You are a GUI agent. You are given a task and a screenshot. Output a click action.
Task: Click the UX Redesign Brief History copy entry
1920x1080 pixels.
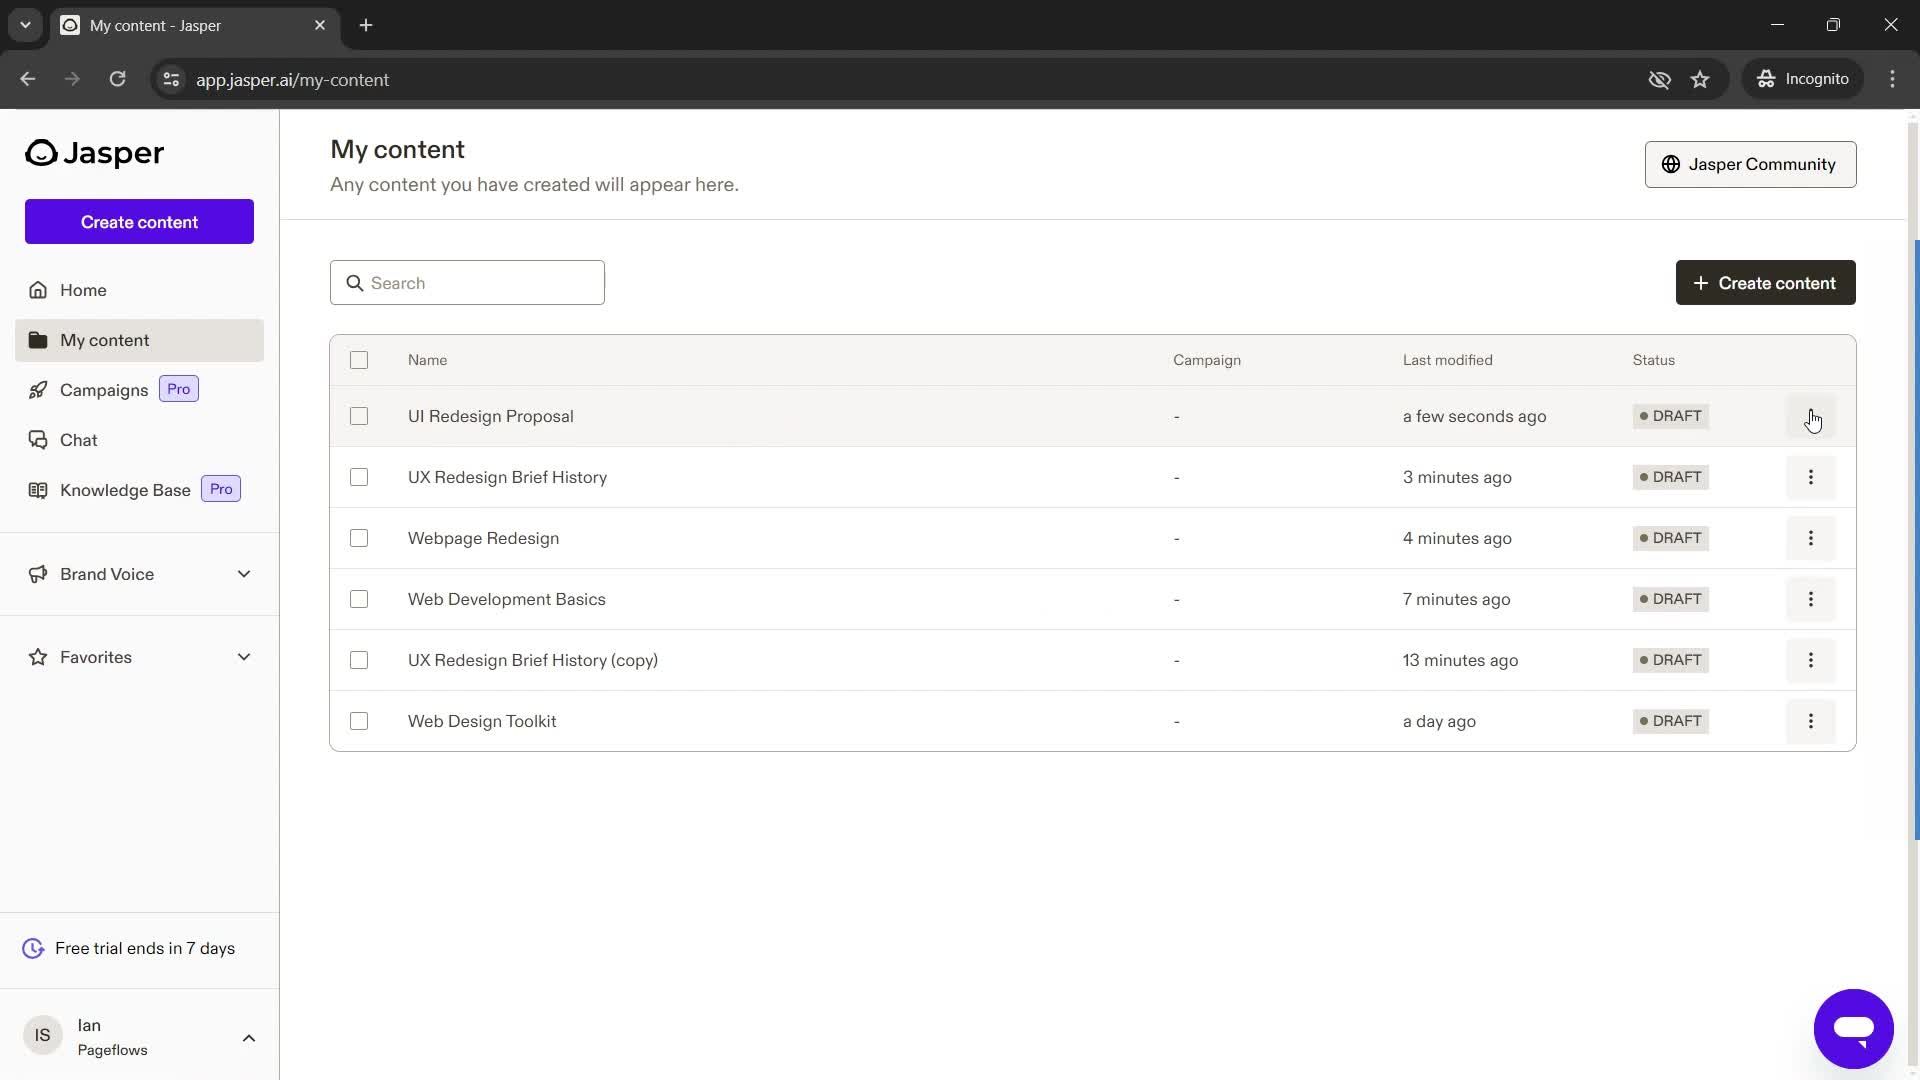click(x=533, y=659)
